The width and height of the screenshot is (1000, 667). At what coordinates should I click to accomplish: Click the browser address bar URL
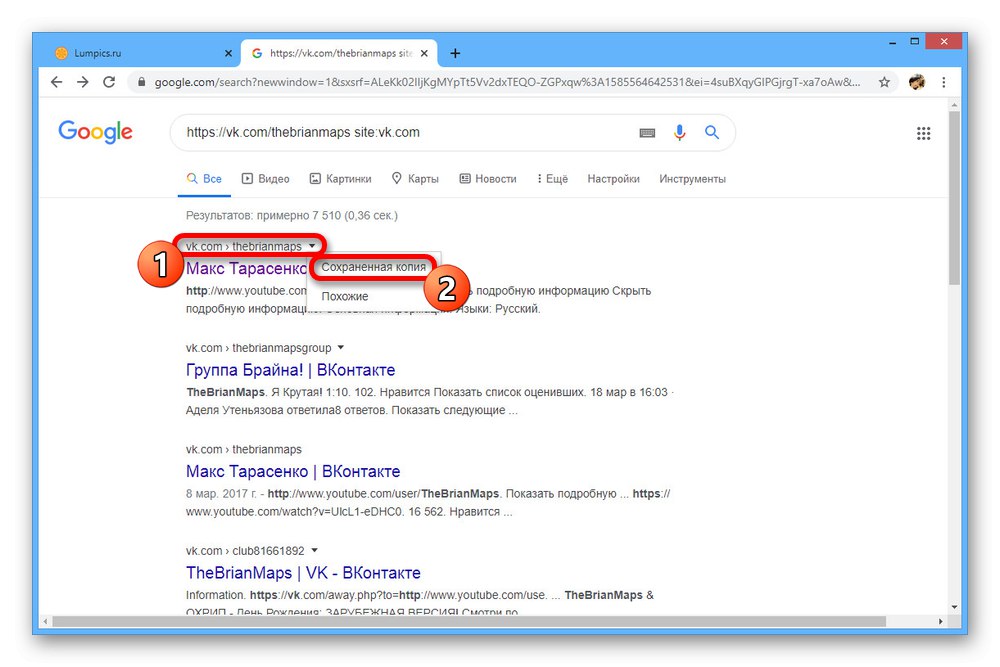tap(507, 82)
